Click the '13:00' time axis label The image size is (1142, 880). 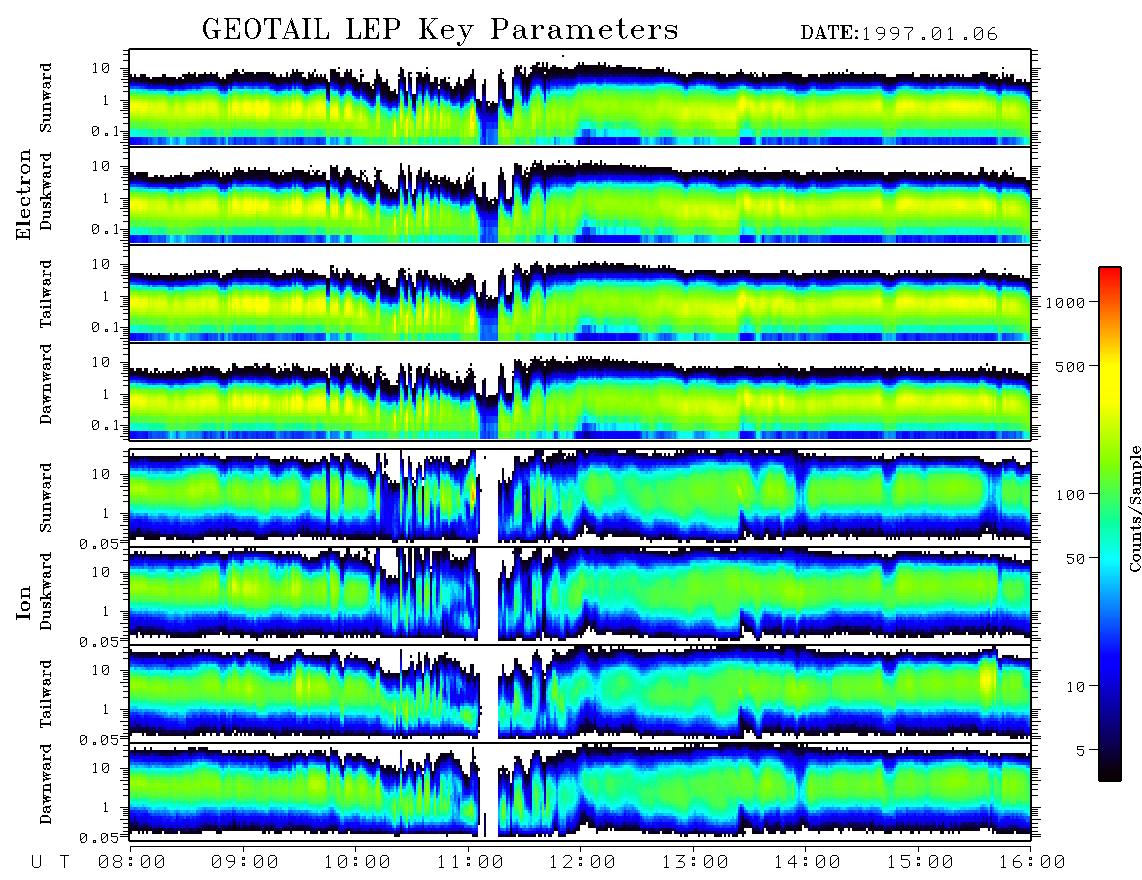(695, 862)
